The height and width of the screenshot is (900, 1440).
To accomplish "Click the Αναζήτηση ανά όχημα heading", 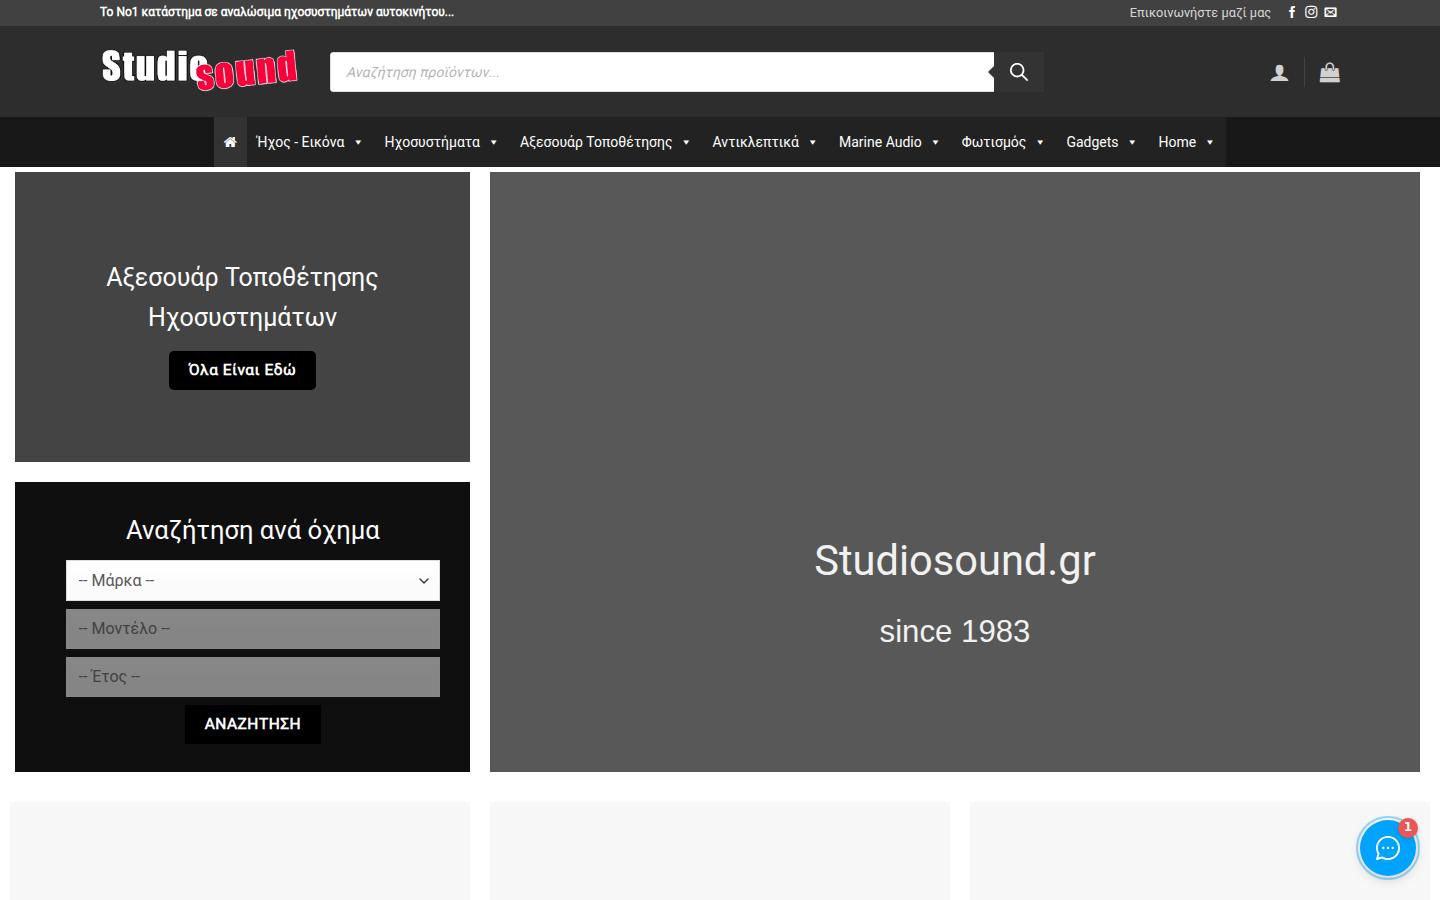I will pos(253,530).
